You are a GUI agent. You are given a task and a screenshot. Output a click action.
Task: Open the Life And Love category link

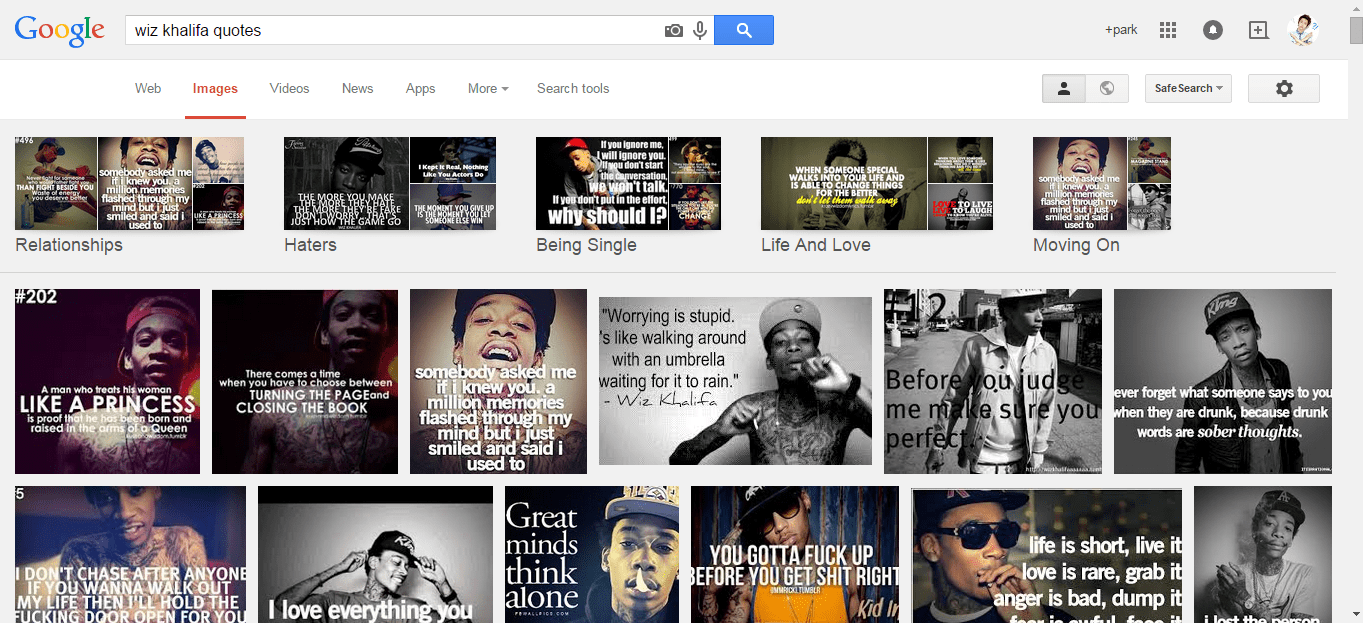point(816,245)
